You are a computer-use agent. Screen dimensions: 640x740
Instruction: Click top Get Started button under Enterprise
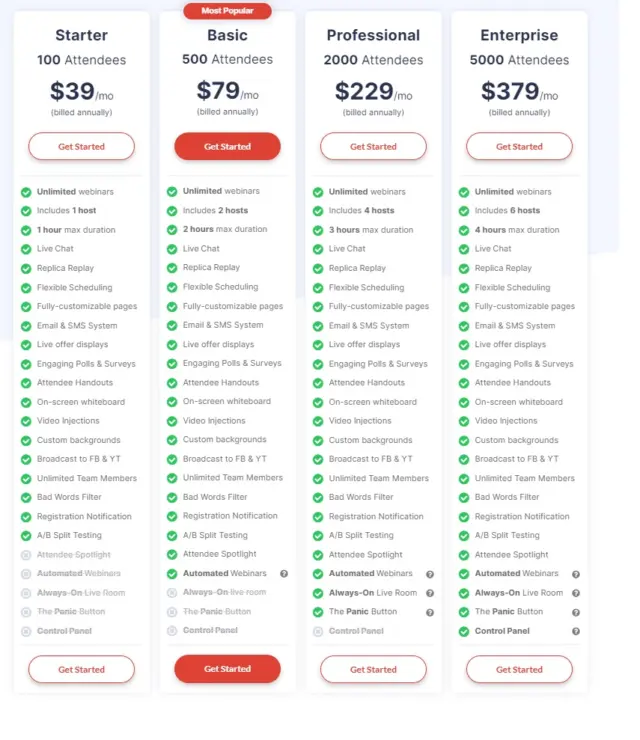(519, 146)
